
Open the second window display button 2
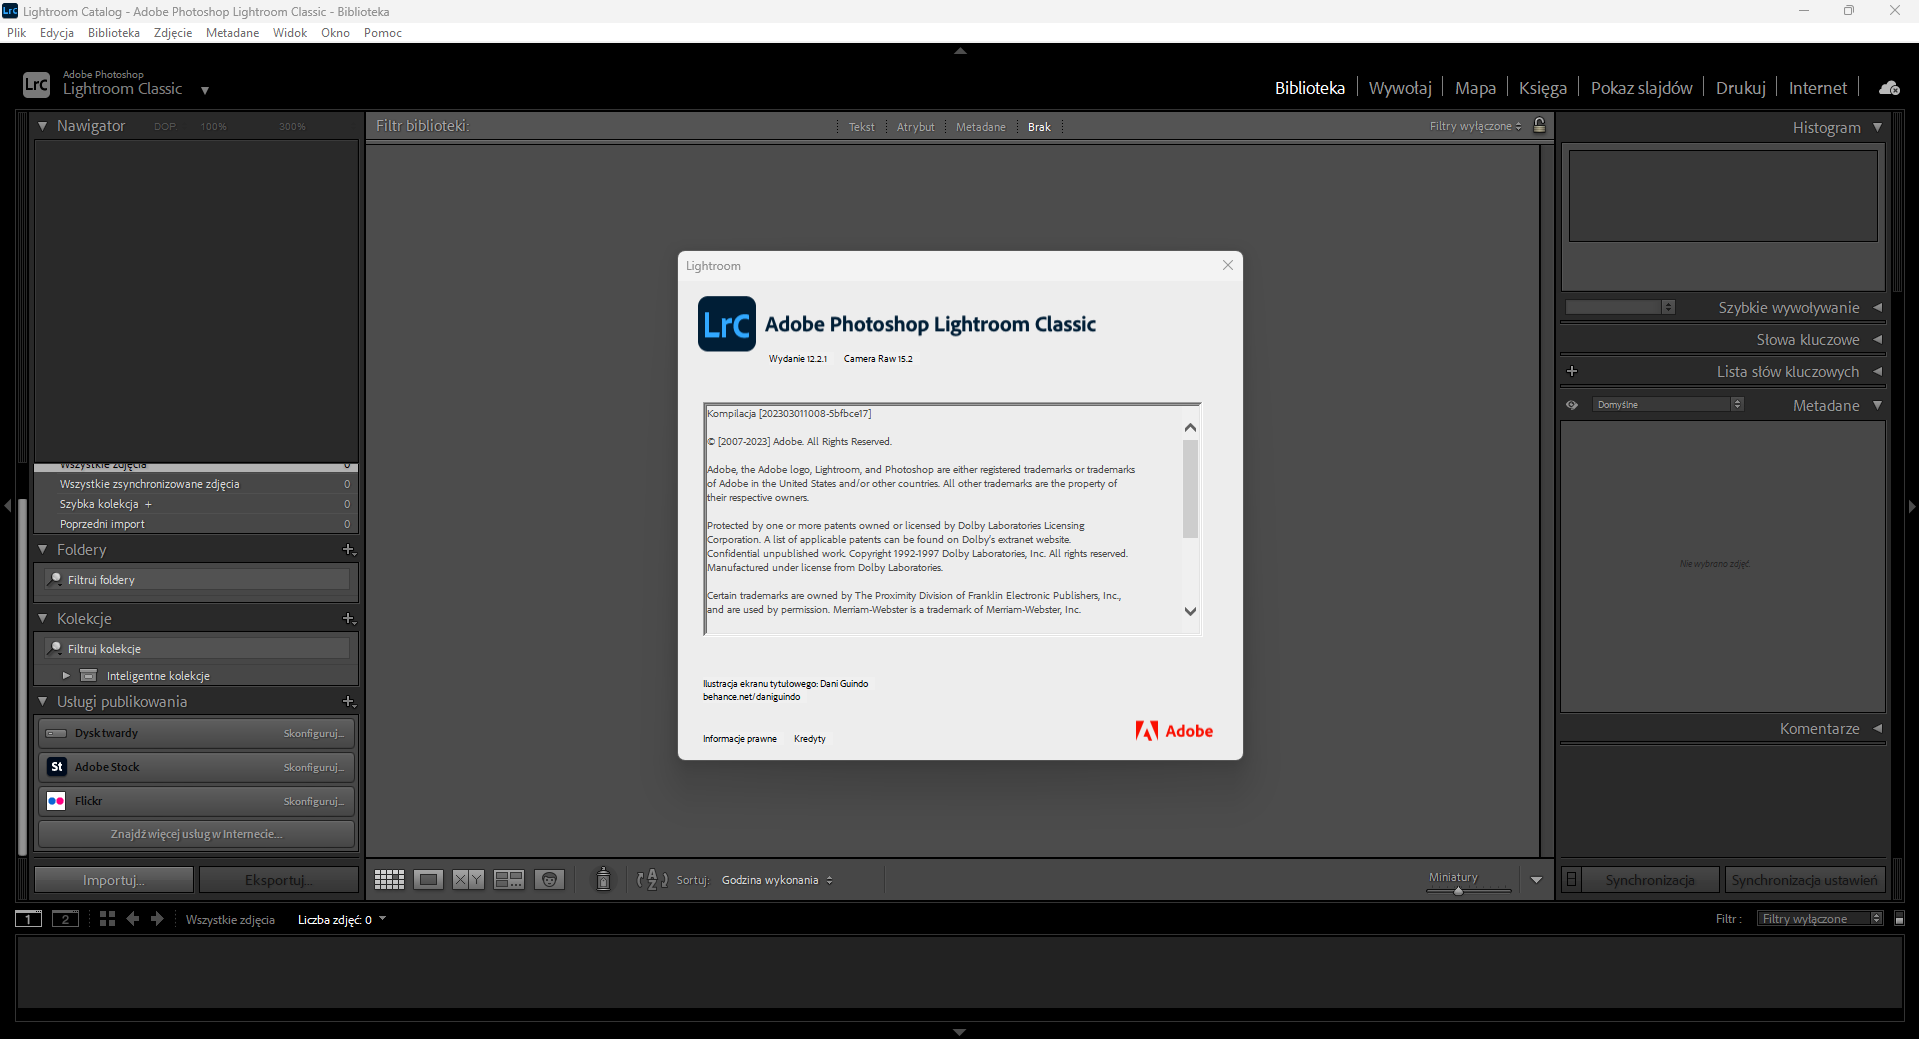click(x=65, y=919)
